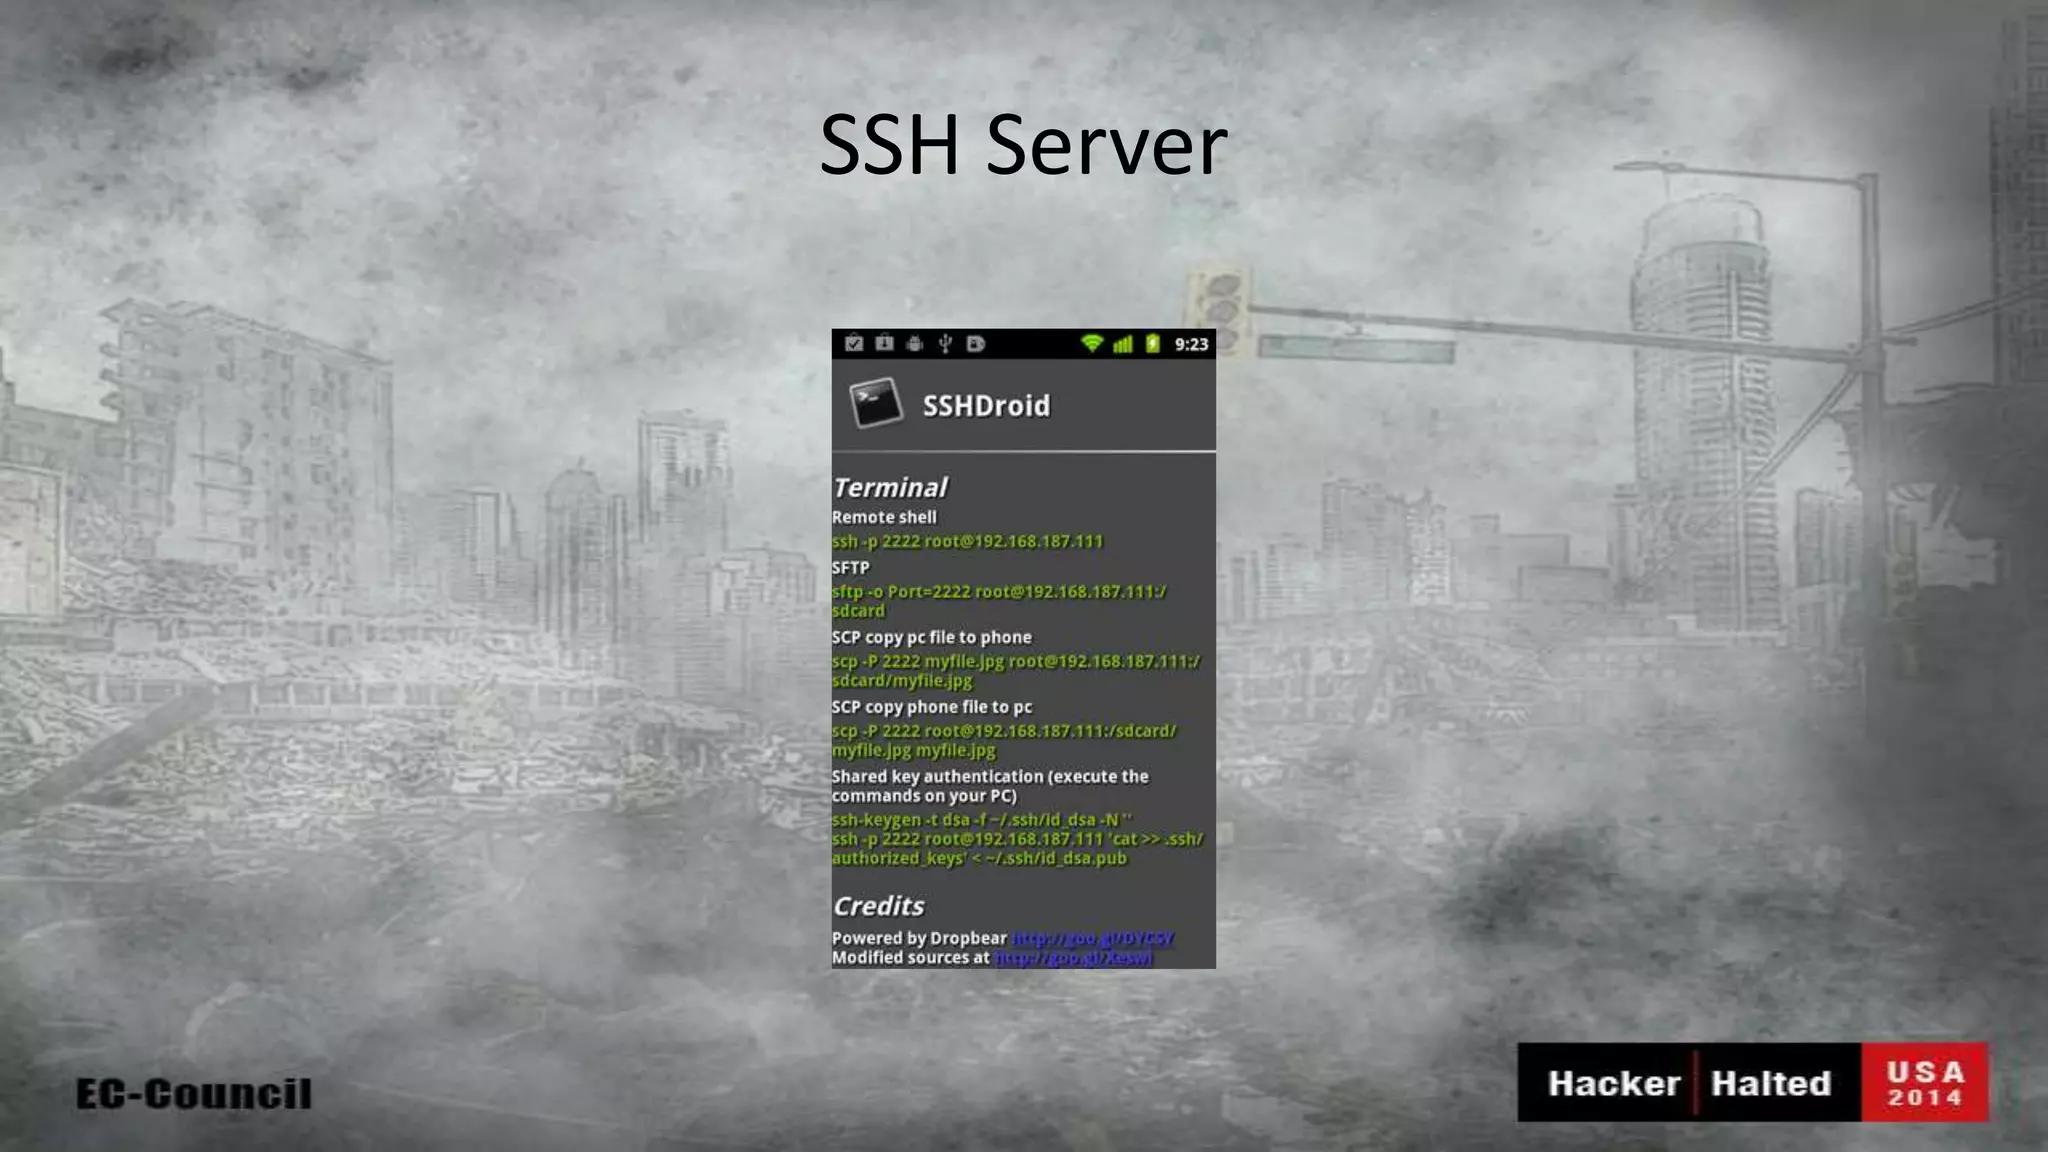Image resolution: width=2048 pixels, height=1152 pixels.
Task: Click the SSHDroid app title text
Action: coord(986,405)
